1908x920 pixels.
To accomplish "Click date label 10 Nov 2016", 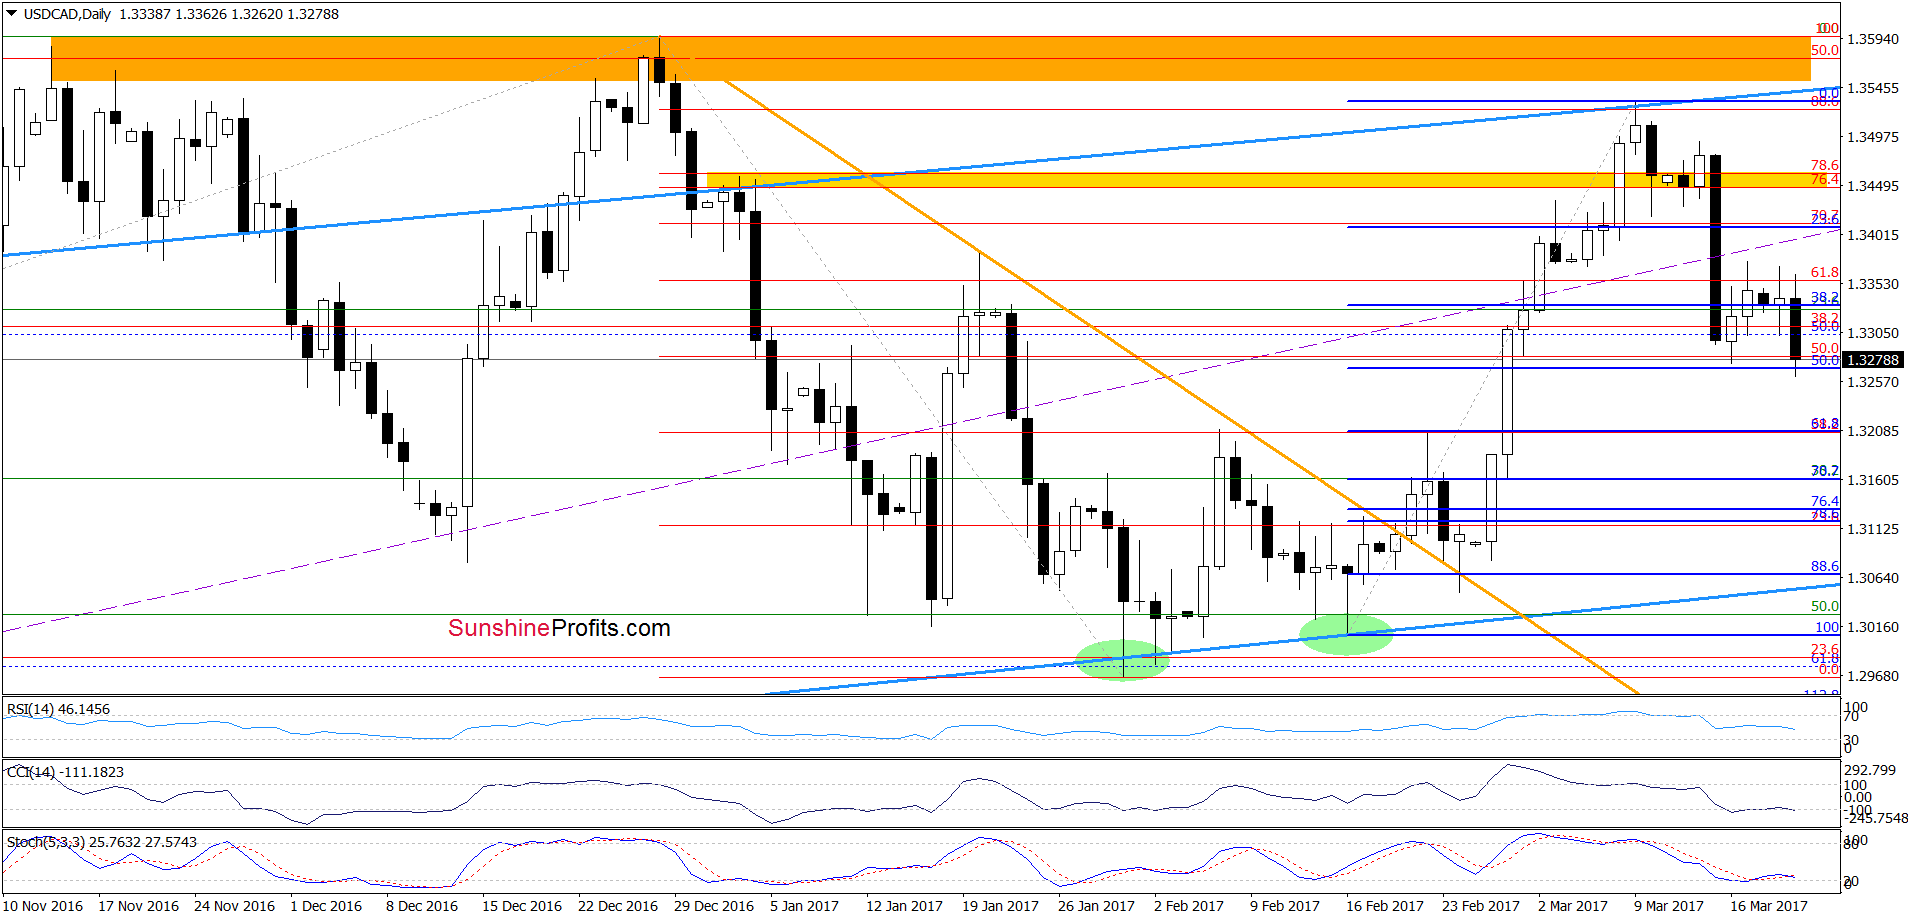I will click(43, 906).
